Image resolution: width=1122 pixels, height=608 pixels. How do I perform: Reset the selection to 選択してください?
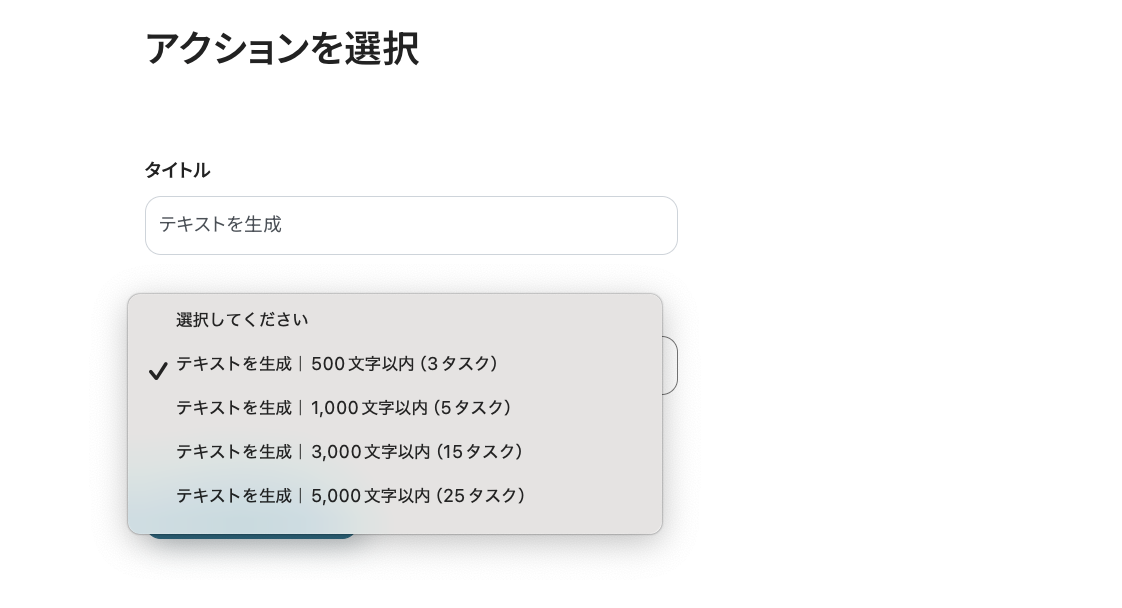(242, 320)
